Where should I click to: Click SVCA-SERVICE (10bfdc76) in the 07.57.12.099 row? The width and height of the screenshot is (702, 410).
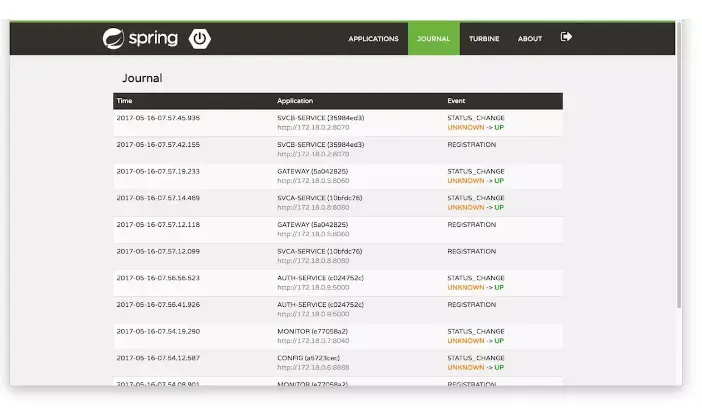(320, 251)
